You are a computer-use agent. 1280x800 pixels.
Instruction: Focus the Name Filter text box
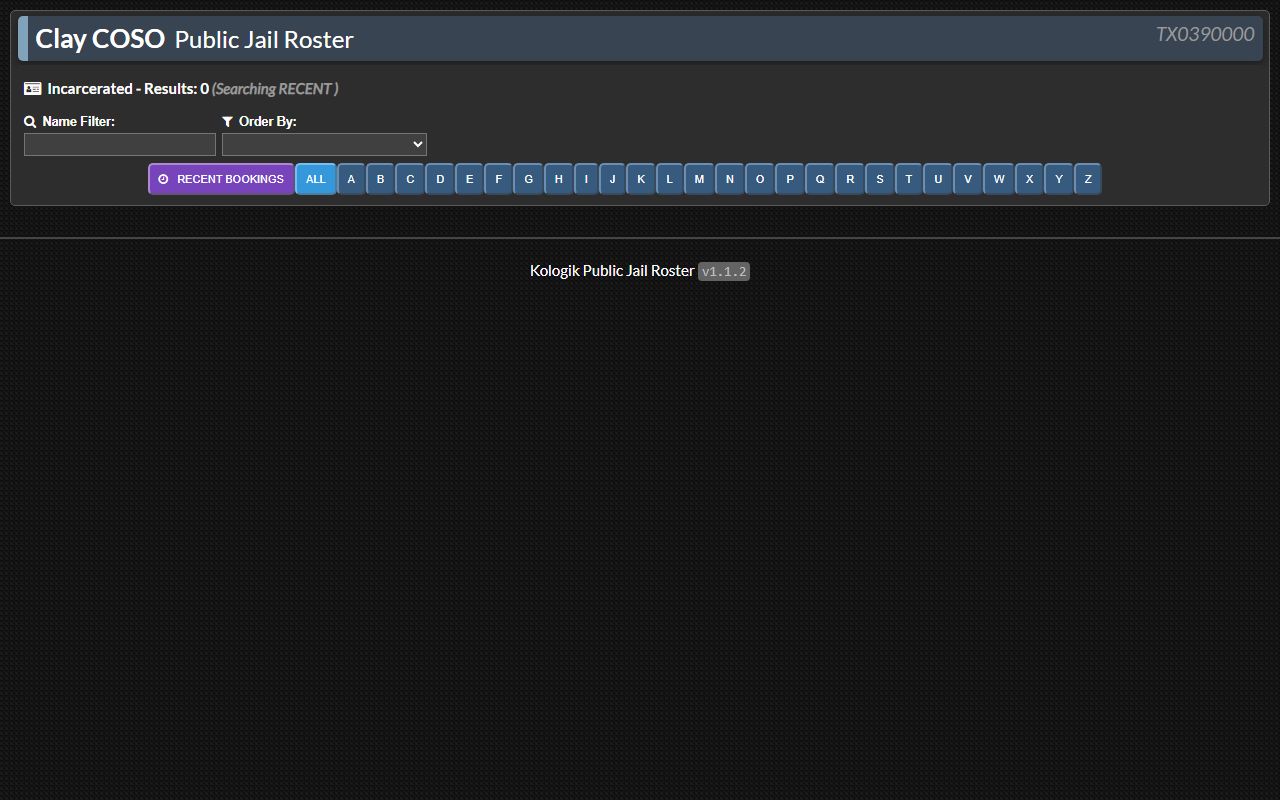[120, 145]
